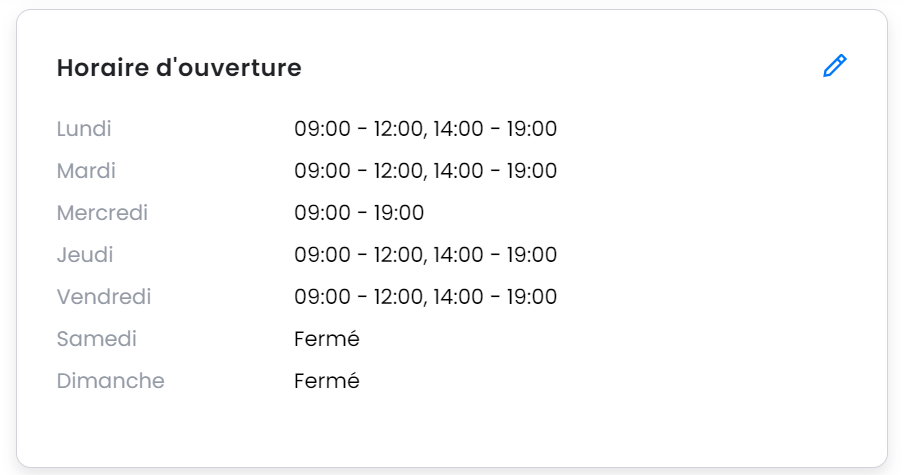Click the Jeudi day label

pos(85,255)
